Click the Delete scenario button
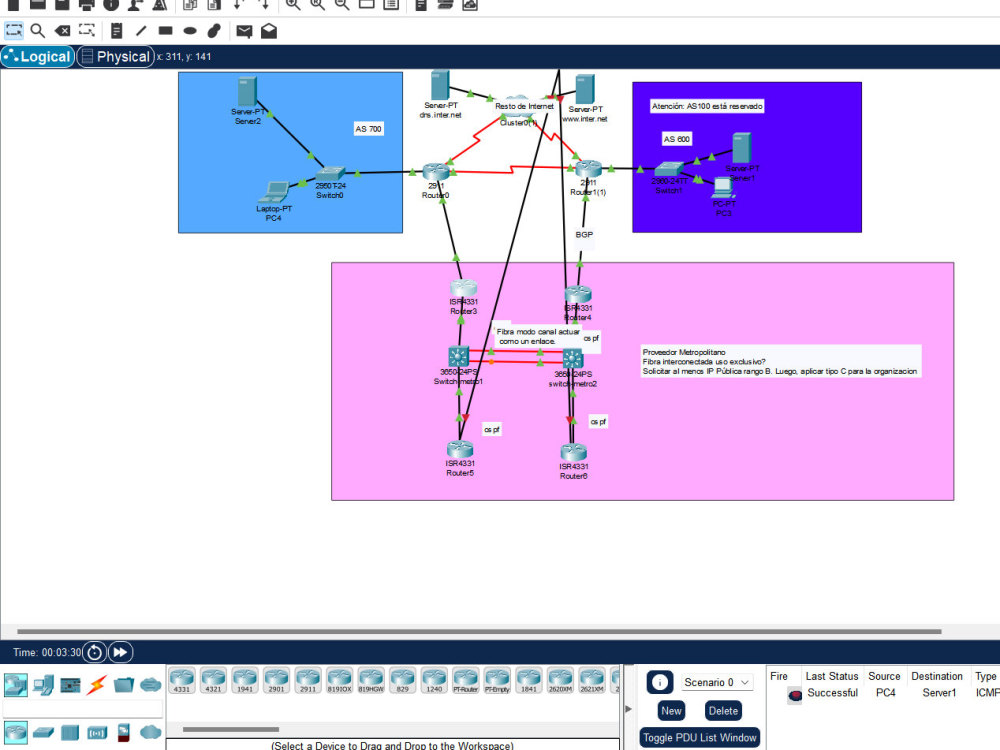The height and width of the screenshot is (750, 1000). (723, 710)
